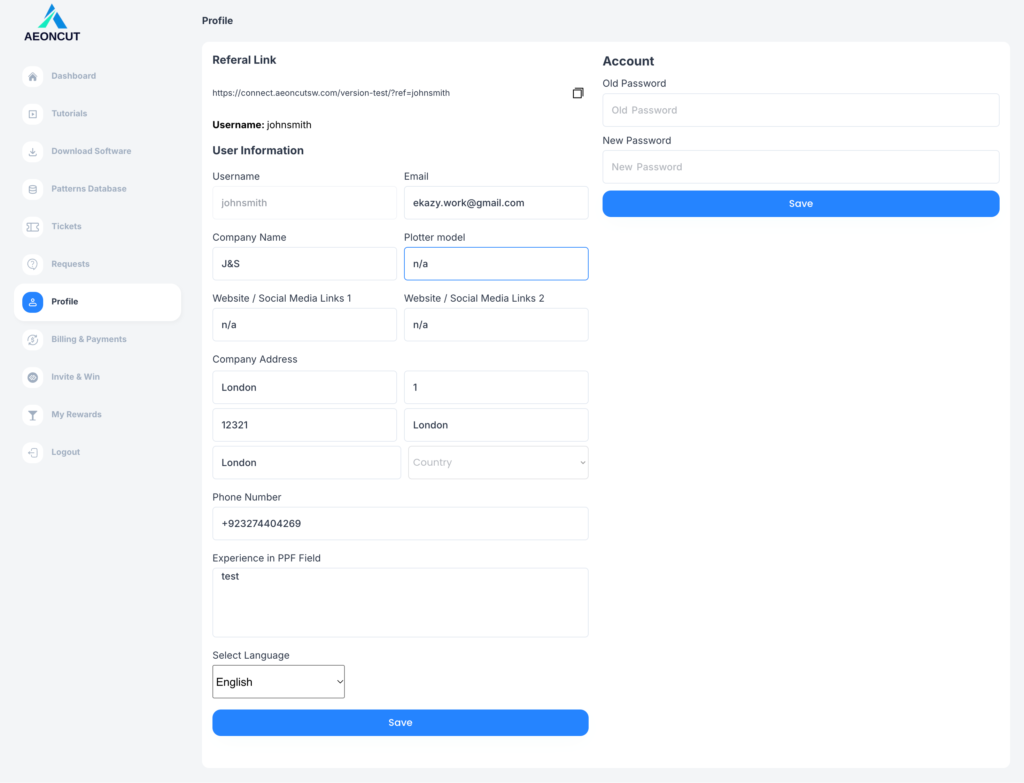Click the Dashboard home icon
The image size is (1024, 783).
[33, 76]
